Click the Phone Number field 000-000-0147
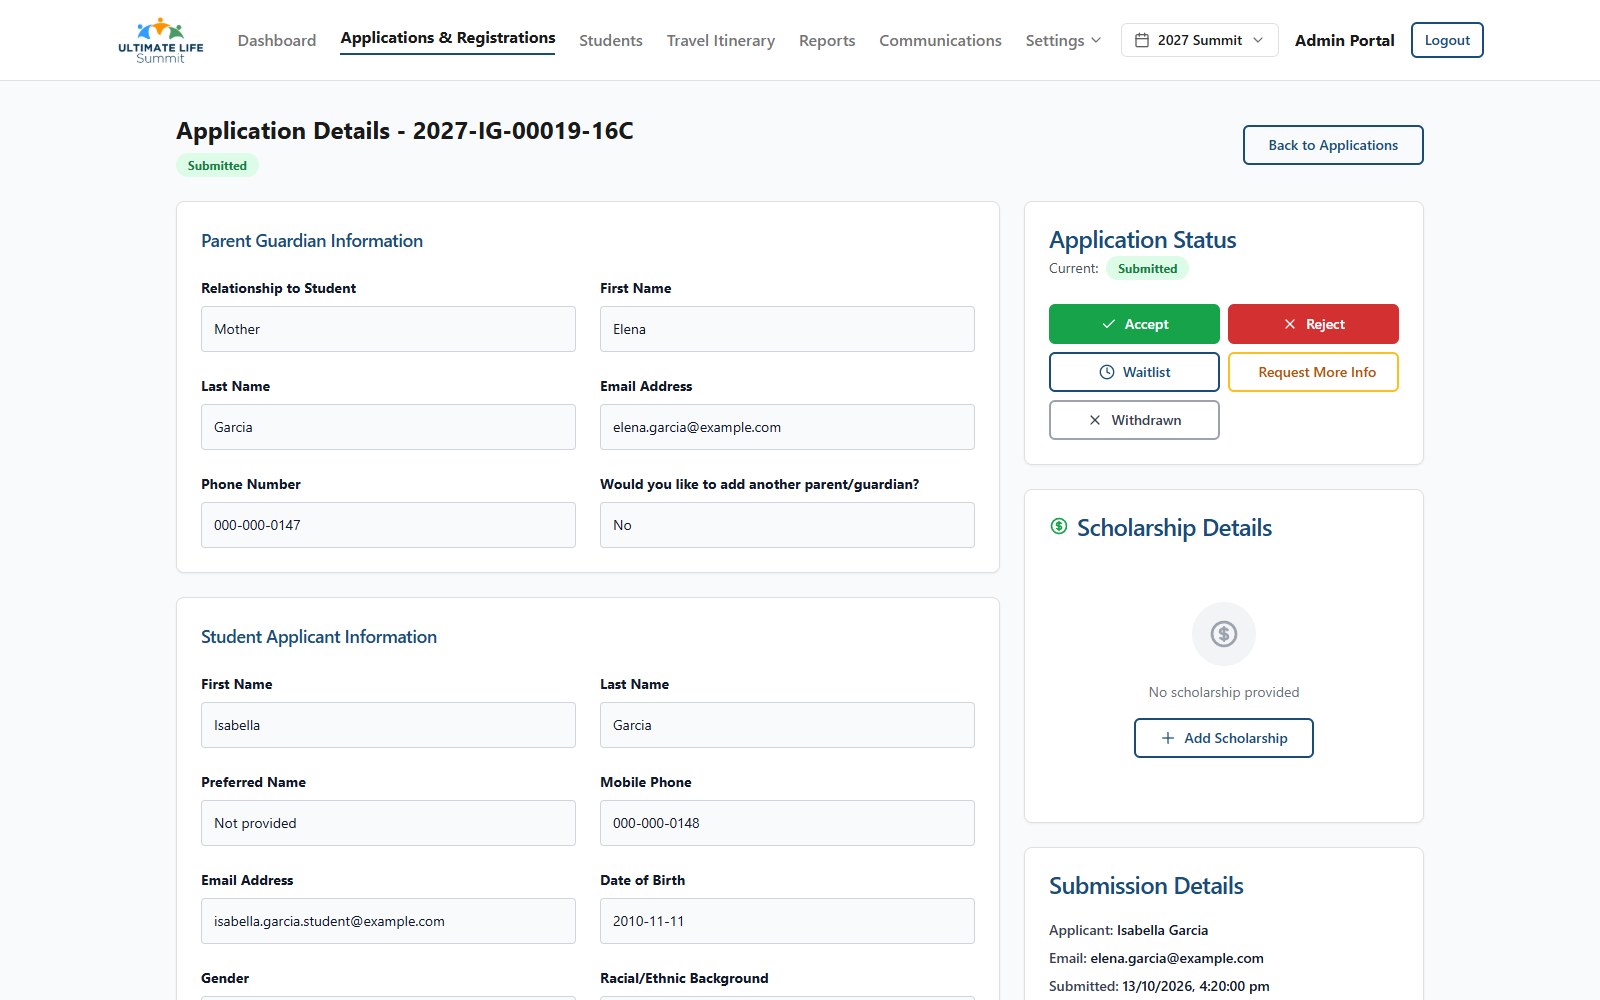Screen dimensions: 1600x1000 point(388,525)
